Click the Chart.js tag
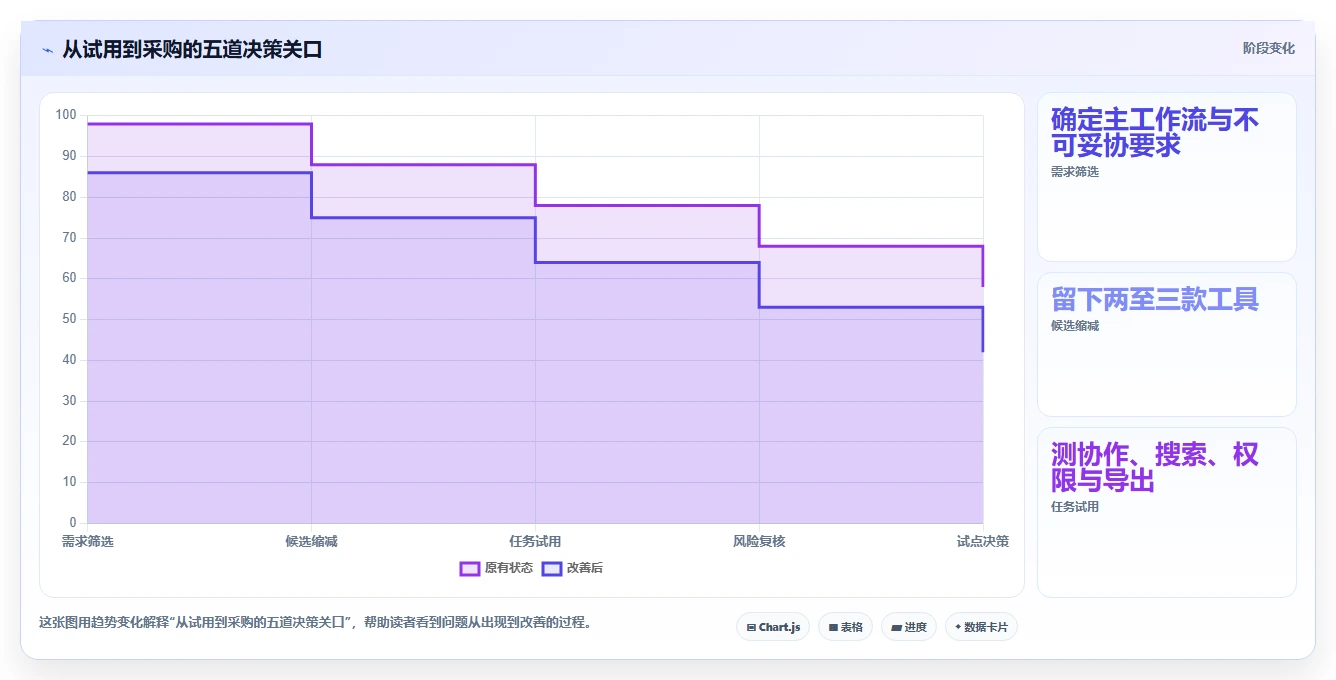The height and width of the screenshot is (680, 1336). click(773, 627)
